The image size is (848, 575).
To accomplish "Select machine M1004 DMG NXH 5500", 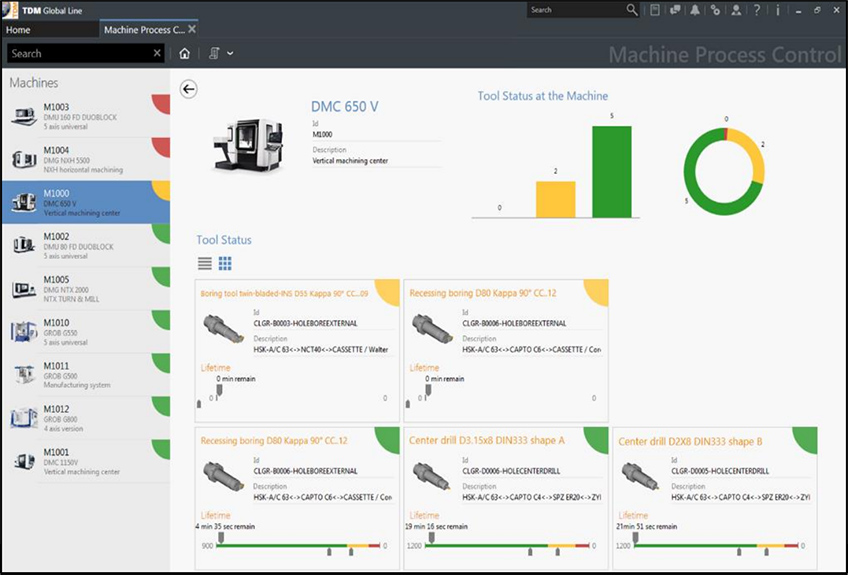I will click(x=86, y=159).
